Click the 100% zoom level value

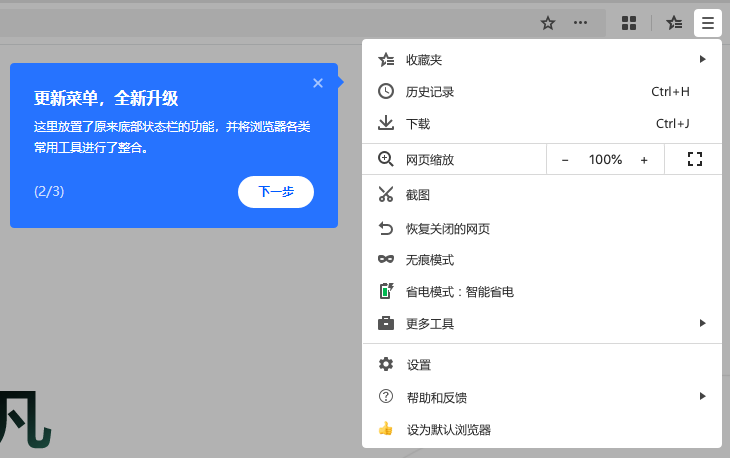(605, 160)
